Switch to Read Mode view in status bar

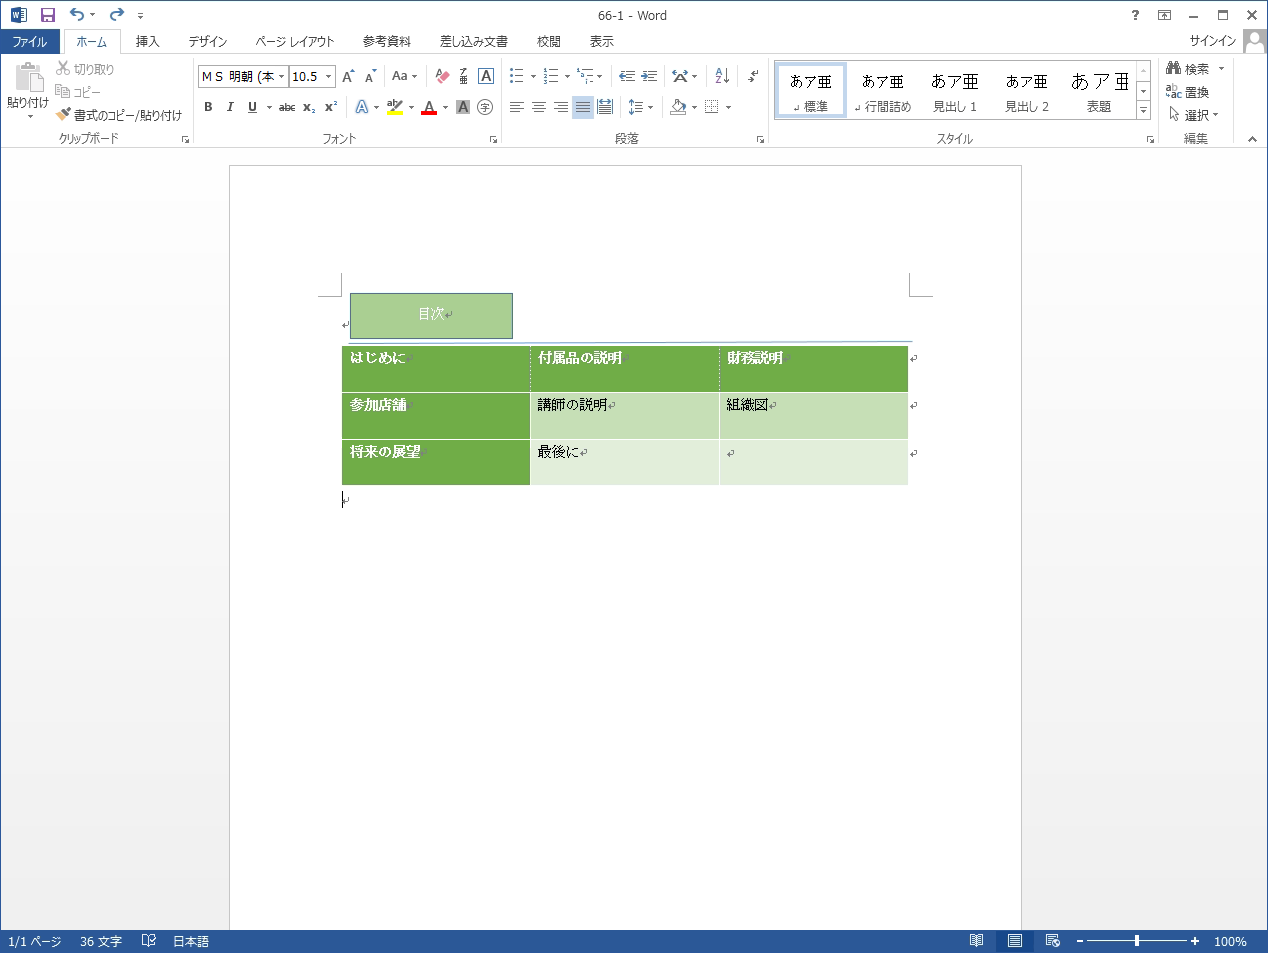[976, 941]
